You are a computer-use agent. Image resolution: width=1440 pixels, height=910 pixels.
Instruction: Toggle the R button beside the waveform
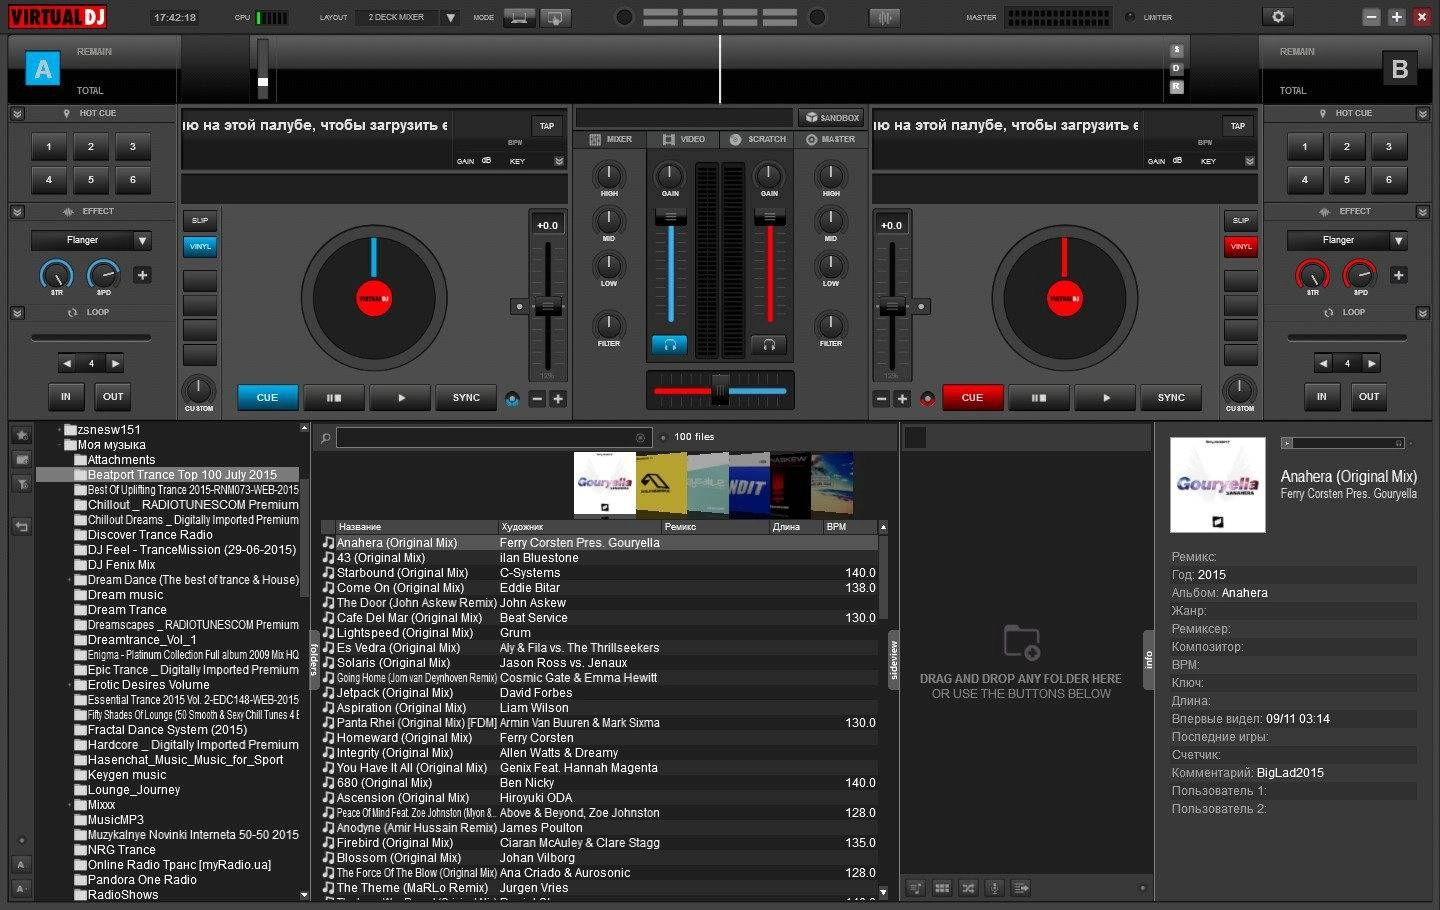click(x=1177, y=87)
